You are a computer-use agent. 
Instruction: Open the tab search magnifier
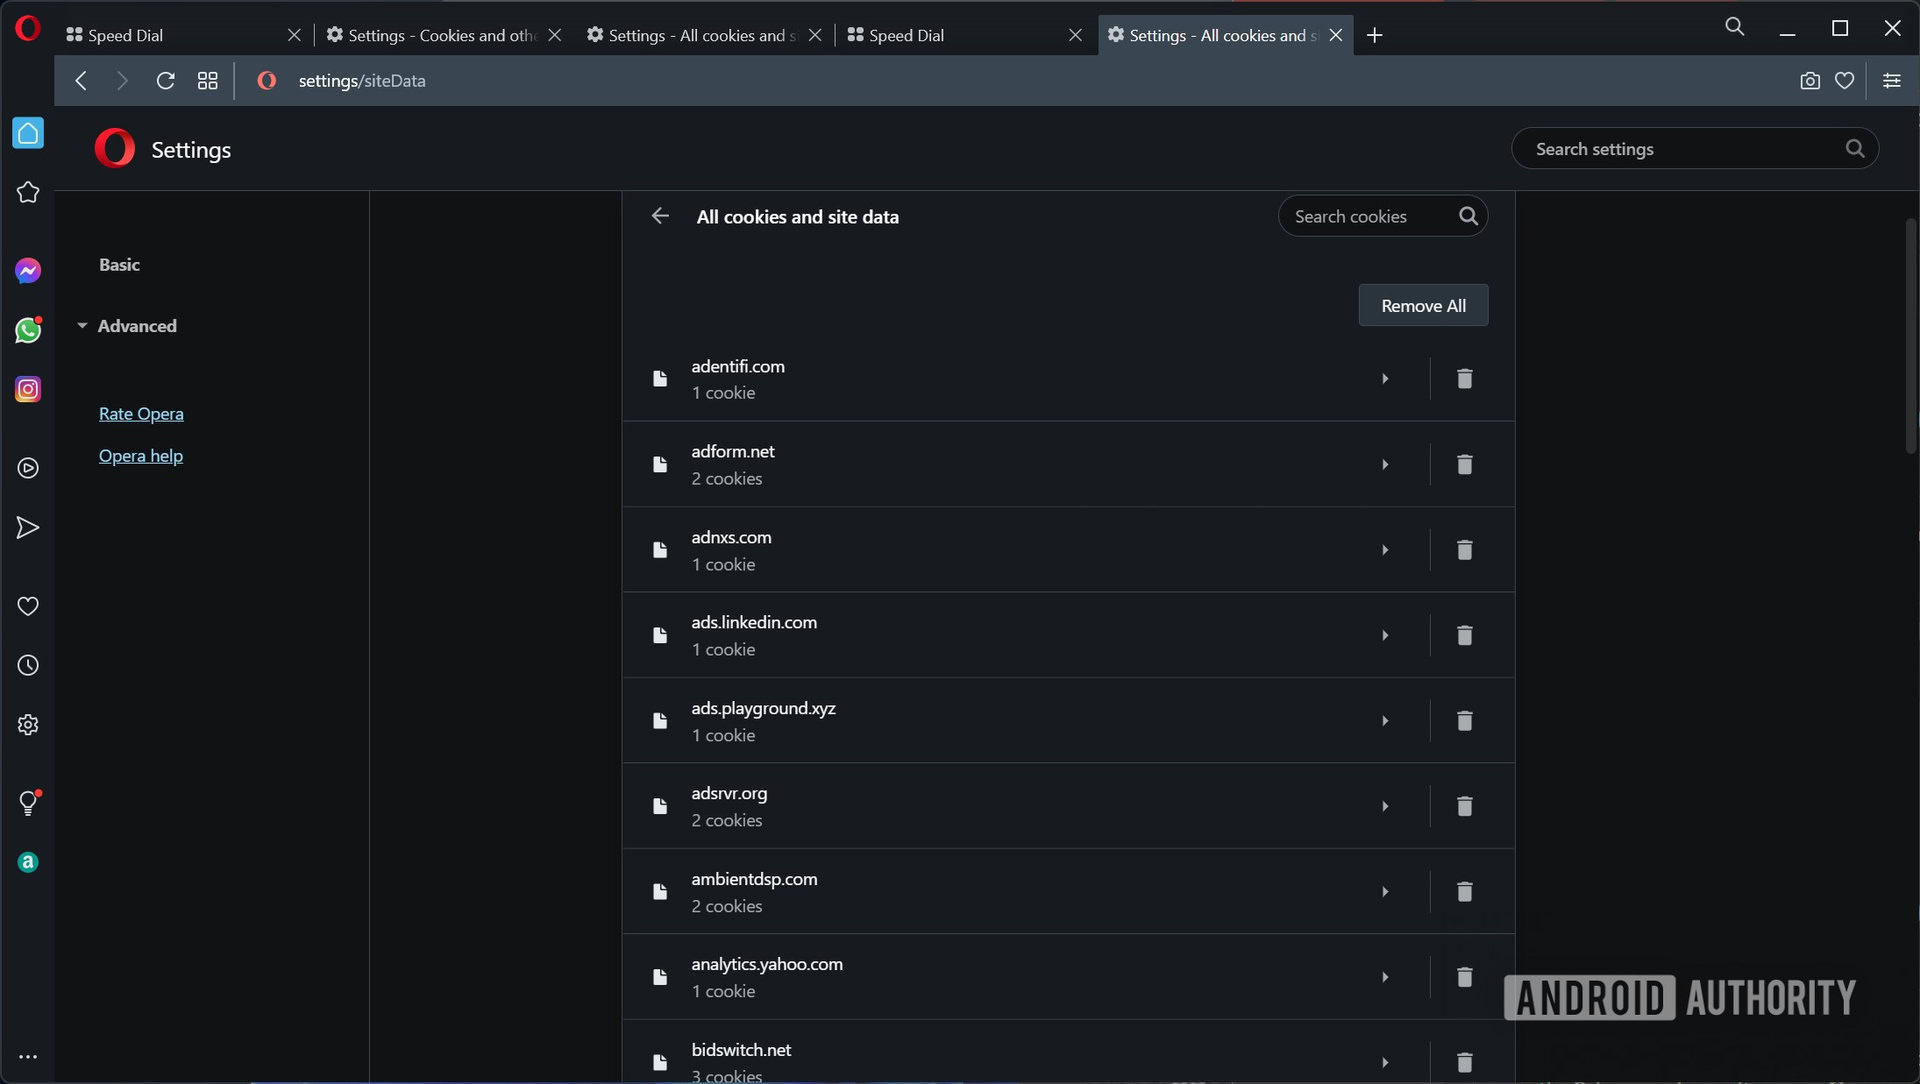[1735, 28]
